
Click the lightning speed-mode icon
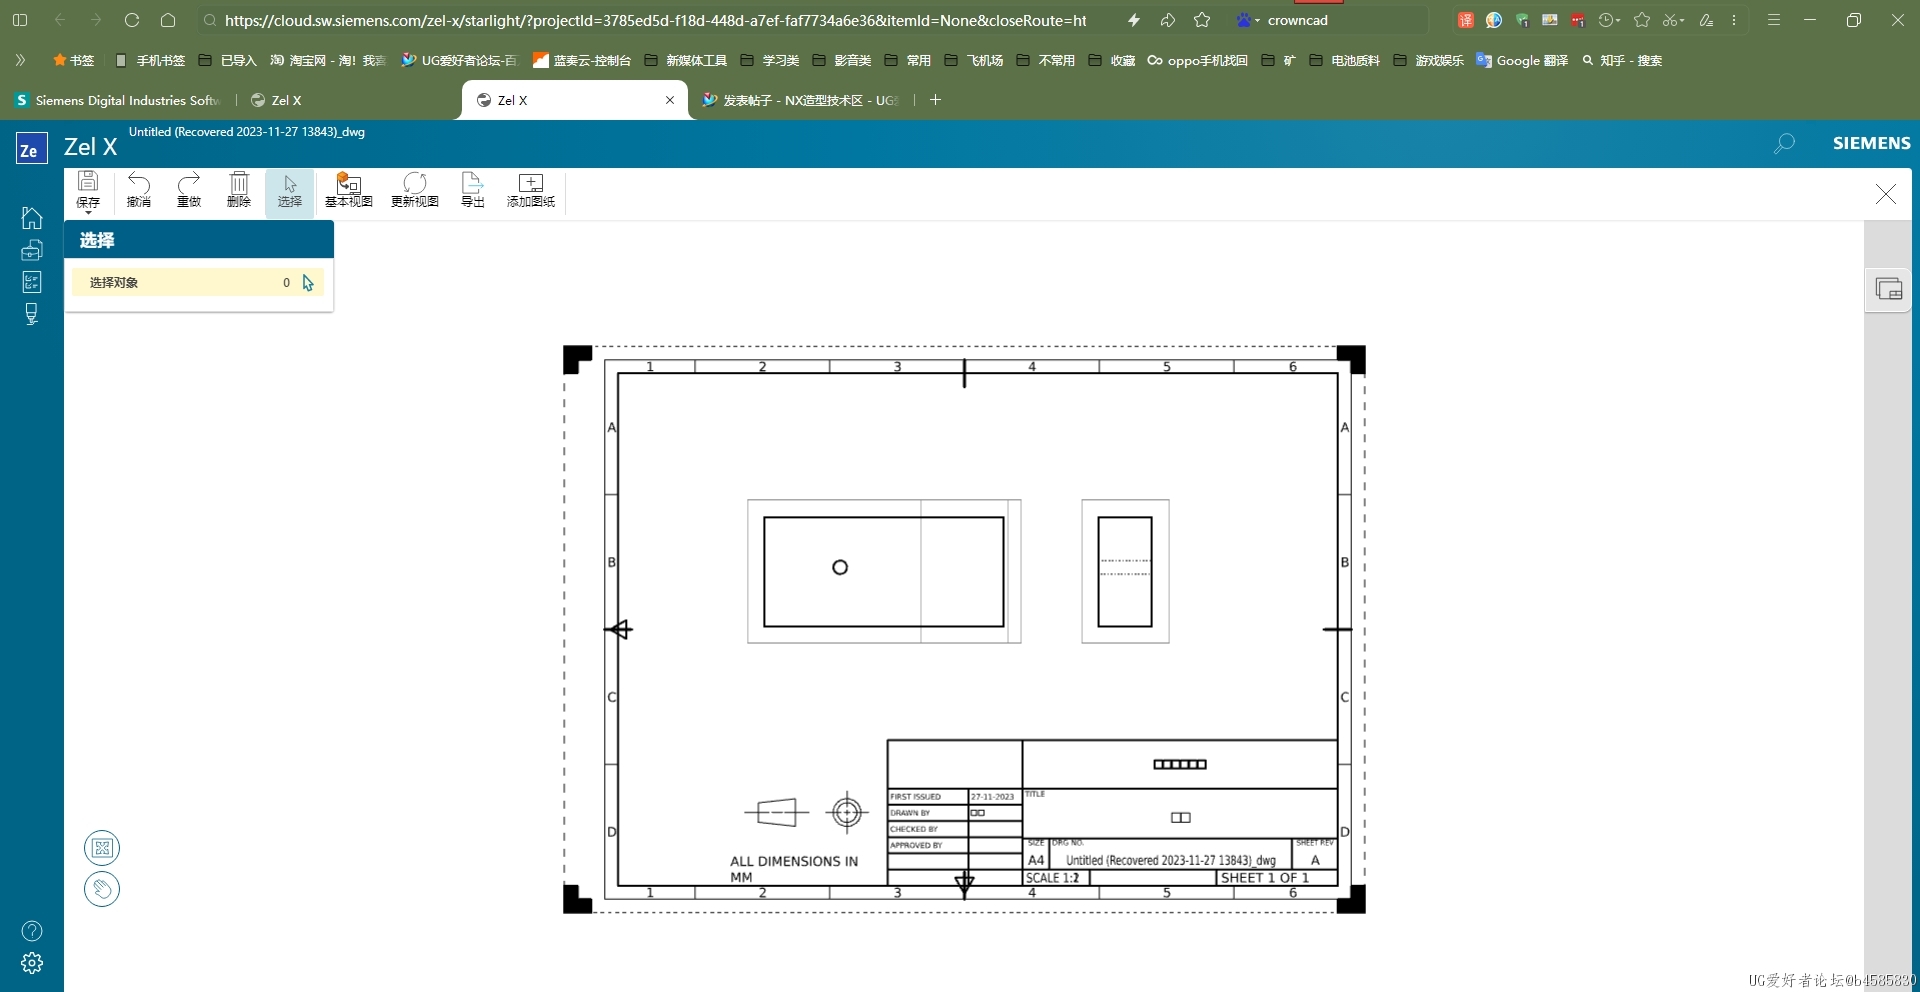pyautogui.click(x=1134, y=20)
